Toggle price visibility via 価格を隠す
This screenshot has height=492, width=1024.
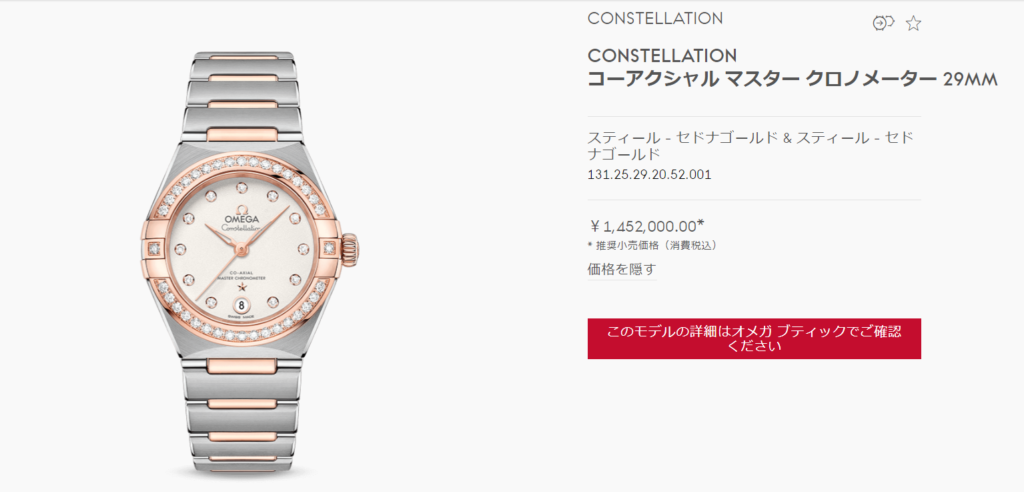622,269
